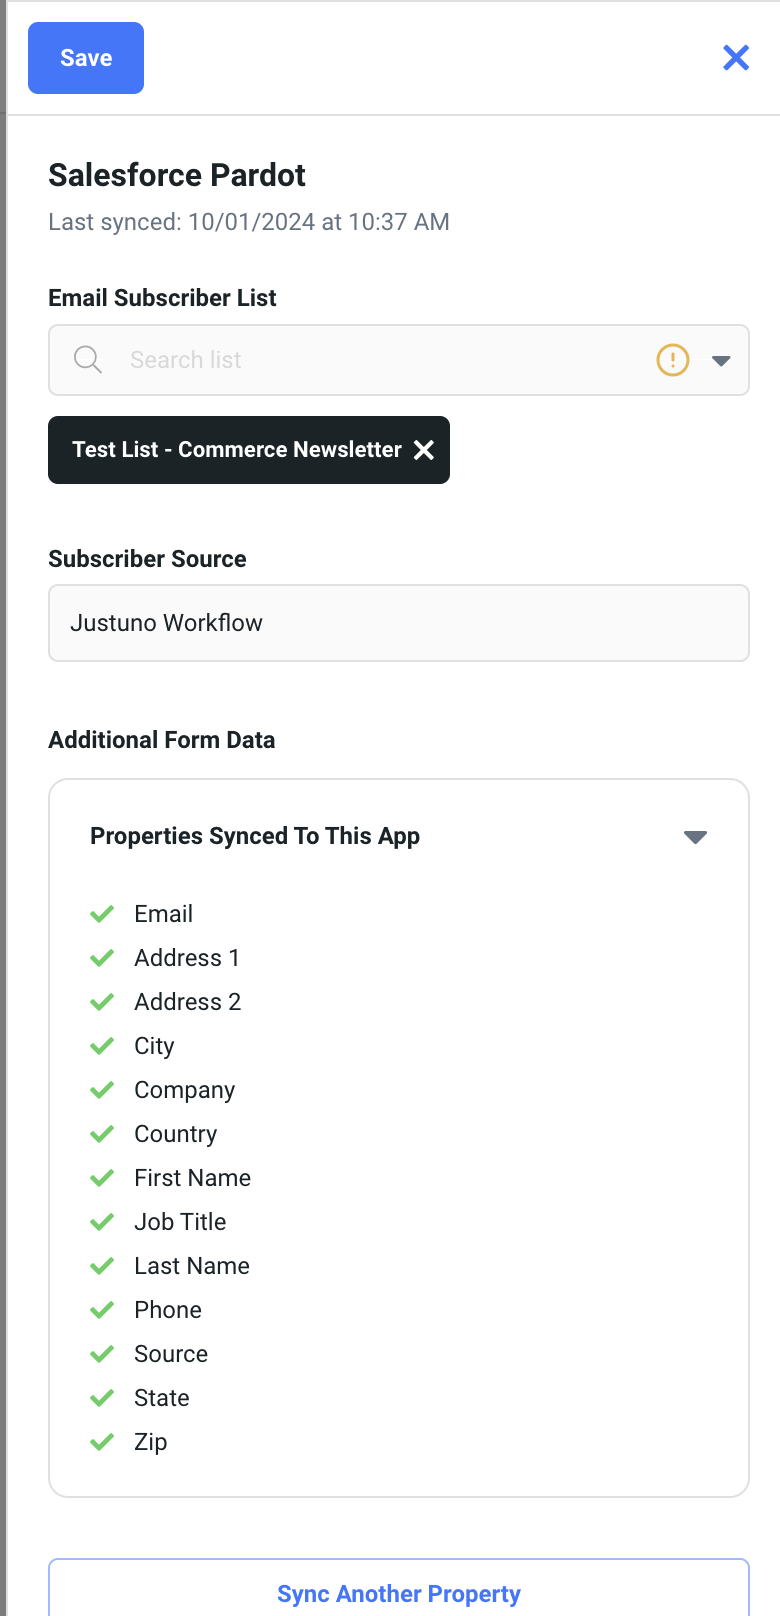Click the orange warning exclamation icon
The height and width of the screenshot is (1616, 780).
tap(673, 359)
